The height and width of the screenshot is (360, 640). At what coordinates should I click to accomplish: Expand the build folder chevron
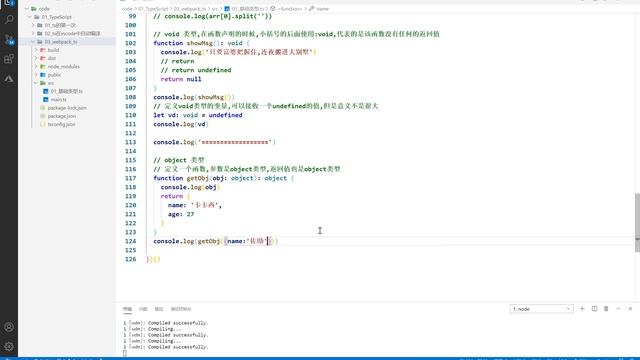36,50
